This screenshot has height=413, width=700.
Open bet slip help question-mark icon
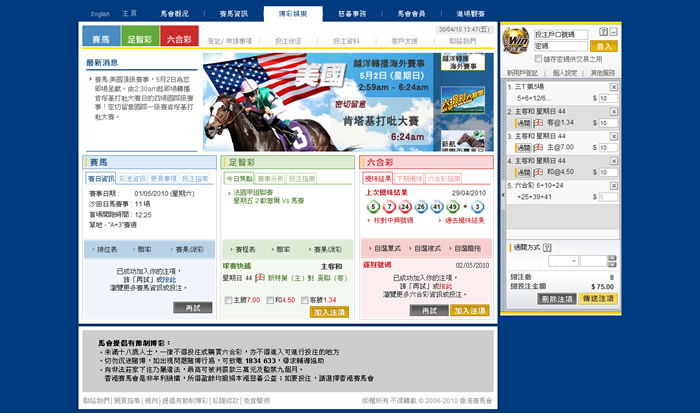603,32
